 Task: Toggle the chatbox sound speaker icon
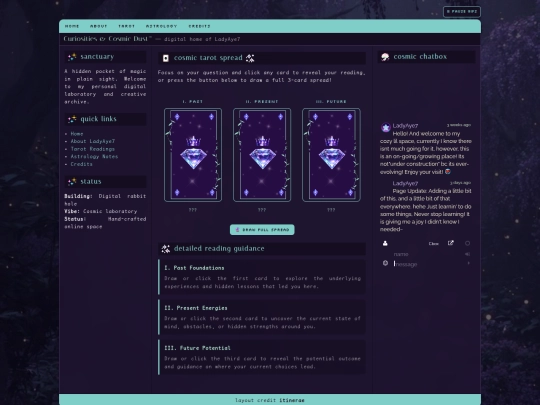pos(467,254)
